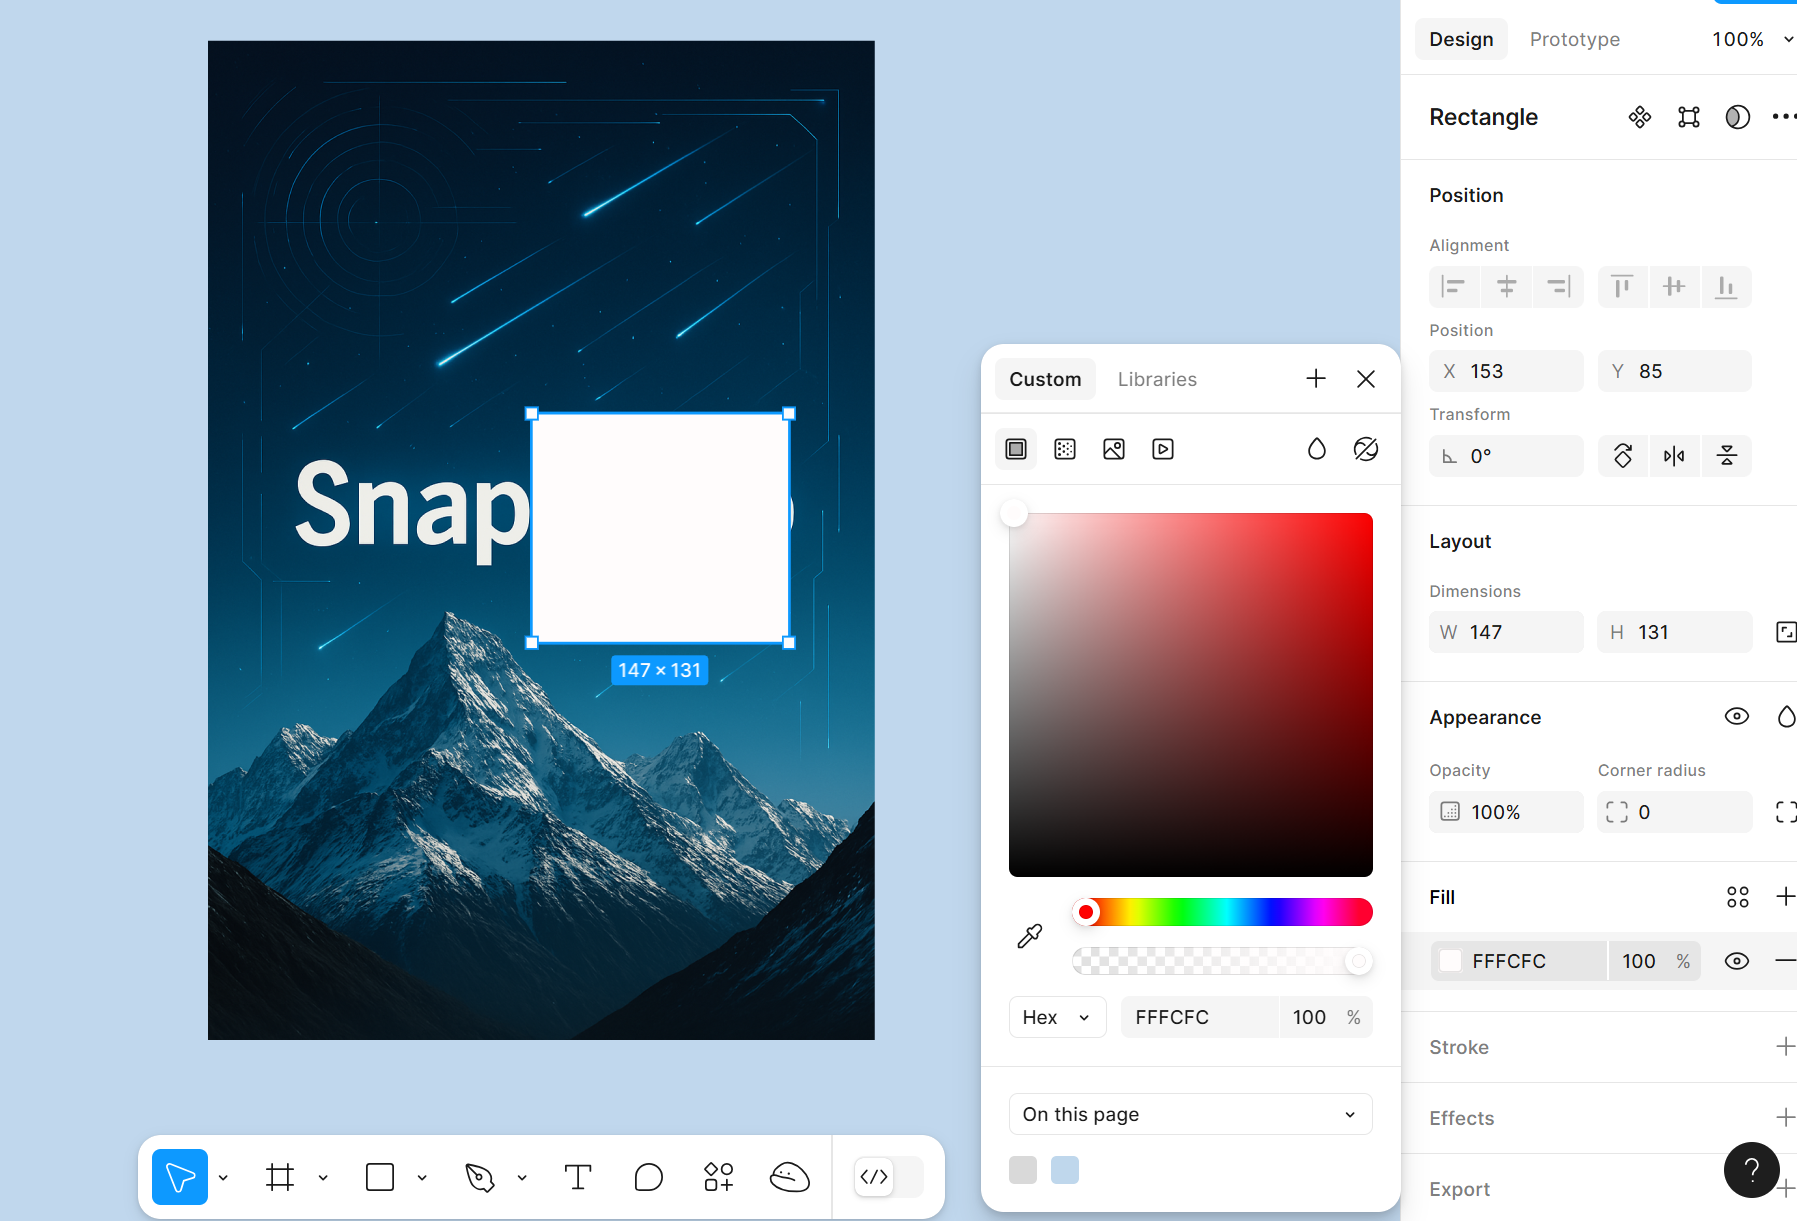Viewport: 1797px width, 1221px height.
Task: Choose Video fill type
Action: point(1163,449)
